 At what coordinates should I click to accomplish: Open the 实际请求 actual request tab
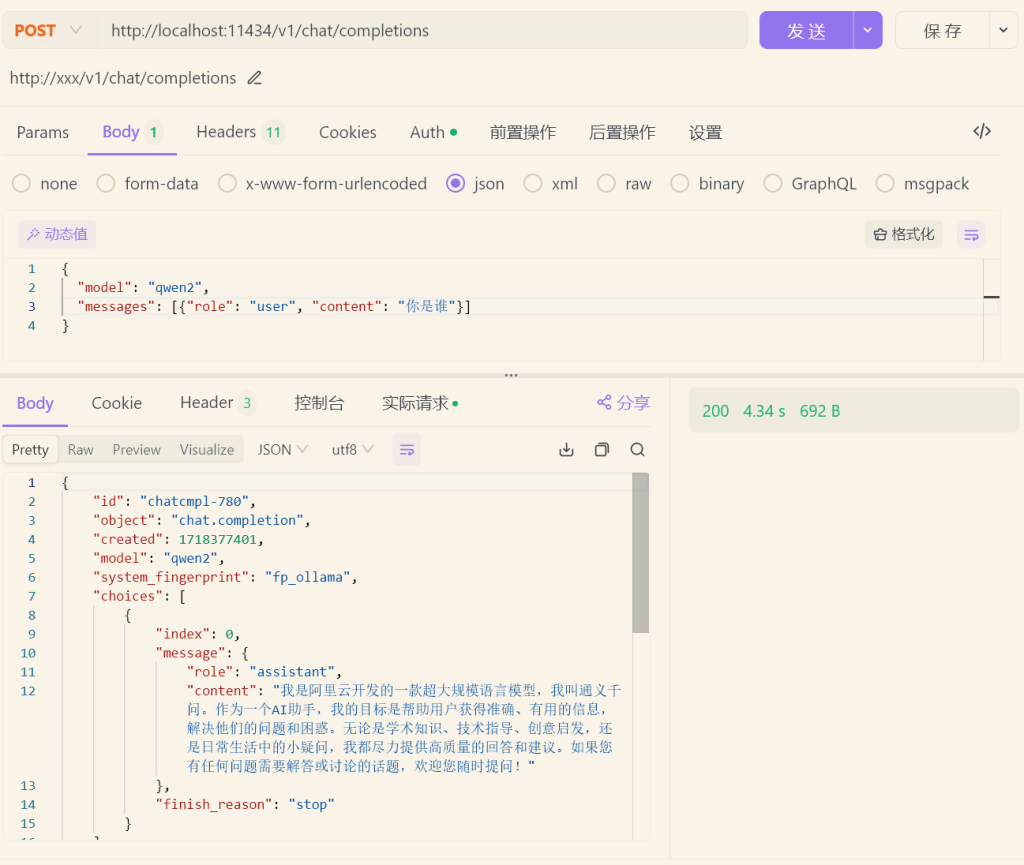[x=420, y=403]
